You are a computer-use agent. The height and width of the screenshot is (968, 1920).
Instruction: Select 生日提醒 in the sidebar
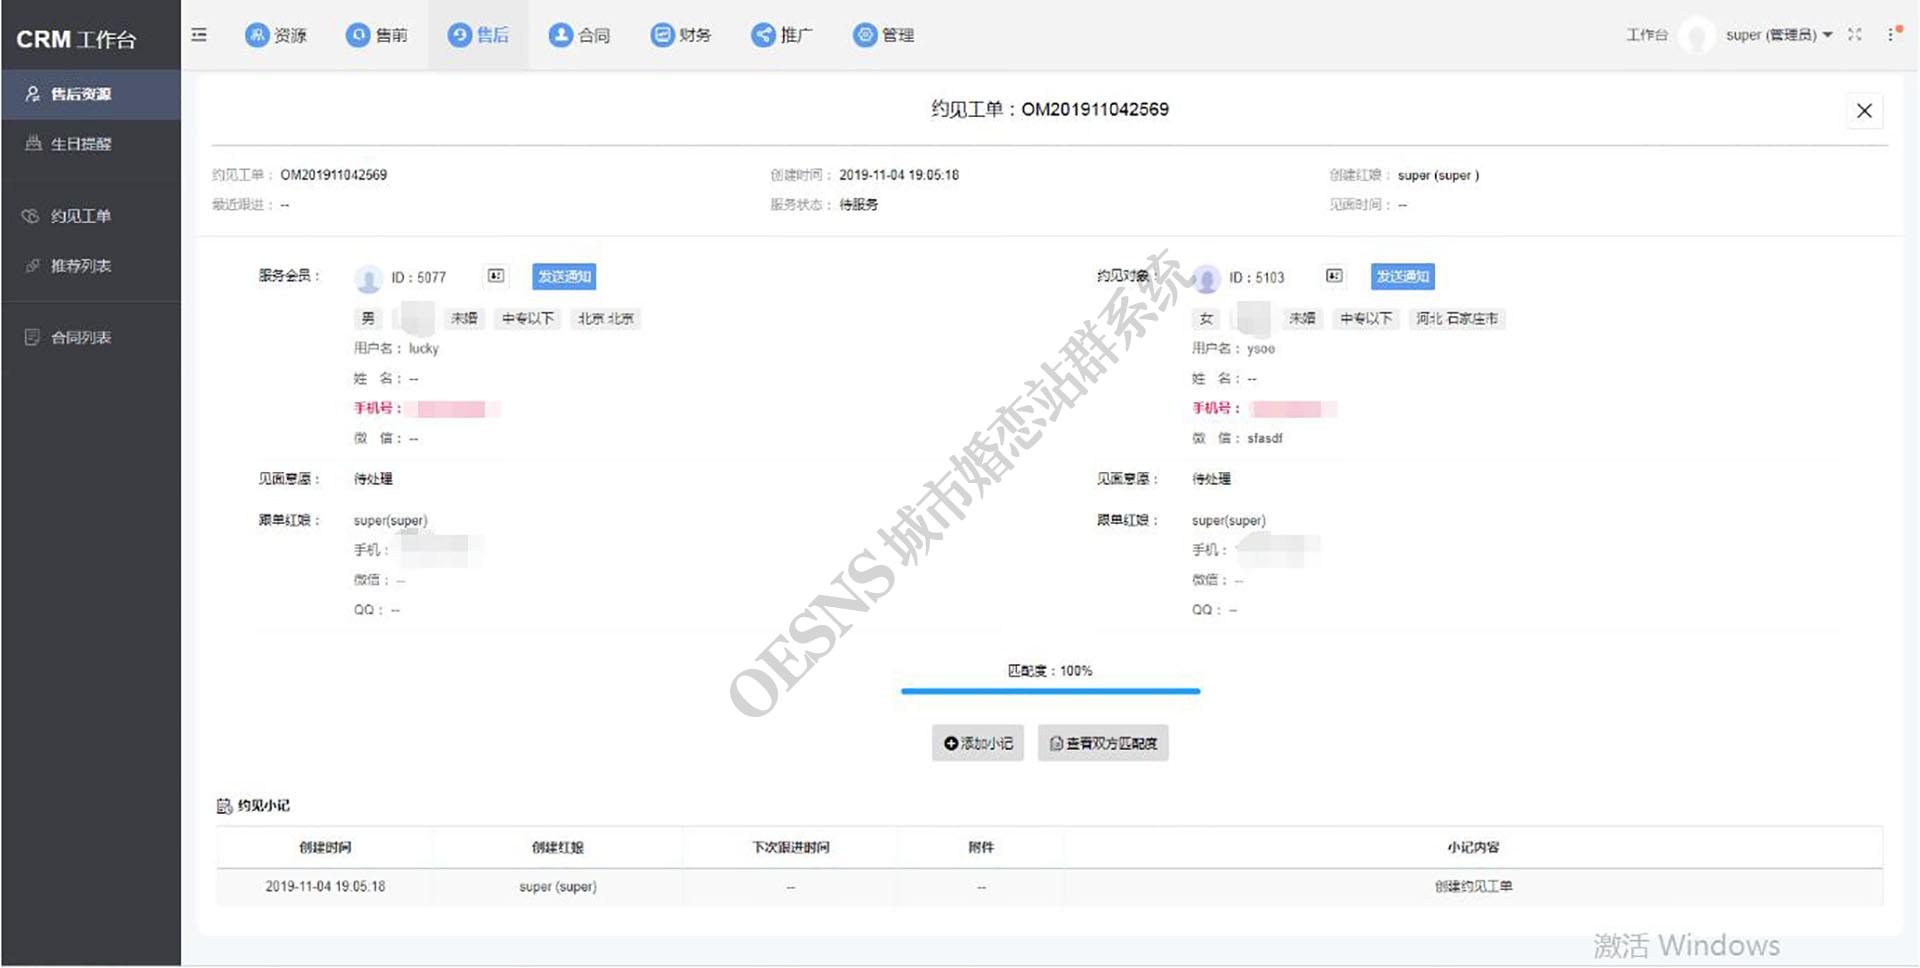tap(81, 144)
